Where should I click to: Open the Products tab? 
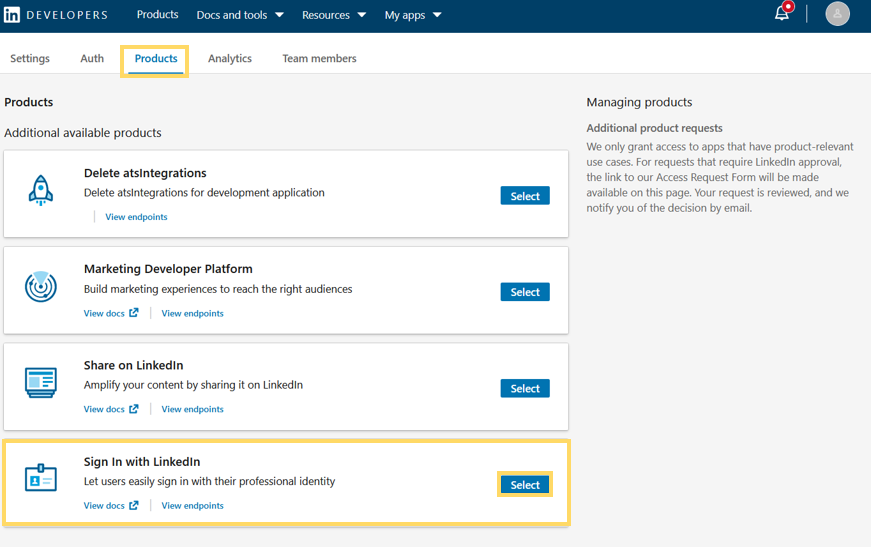coord(156,58)
